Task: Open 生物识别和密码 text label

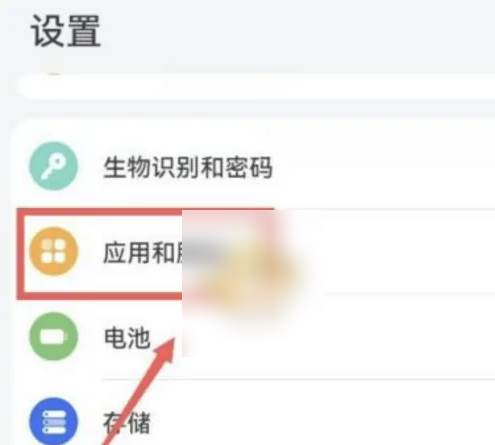Action: point(188,167)
